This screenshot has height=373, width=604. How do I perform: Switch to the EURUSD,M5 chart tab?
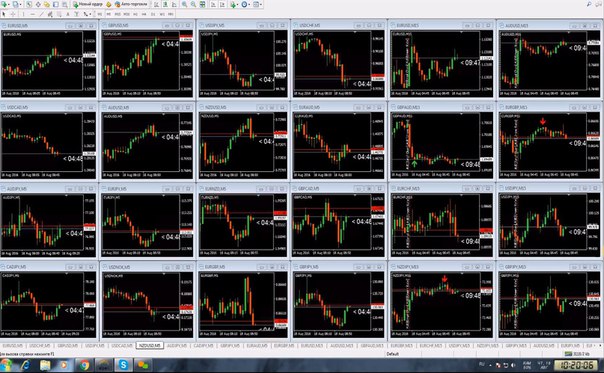13,346
